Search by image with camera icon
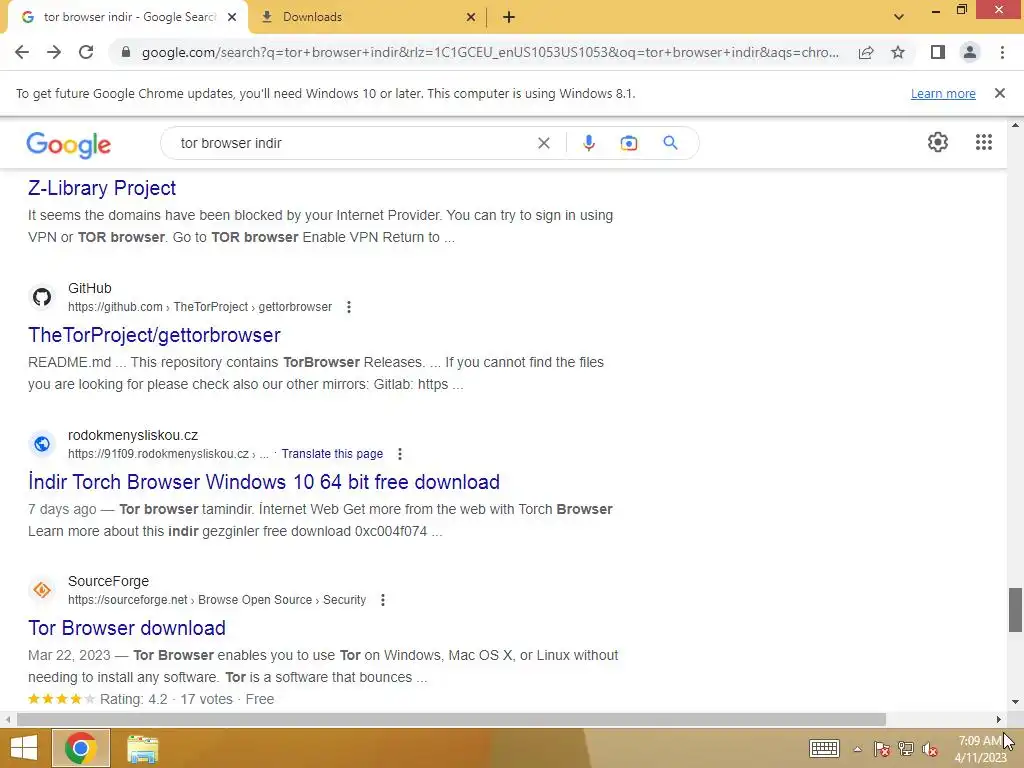 [628, 143]
